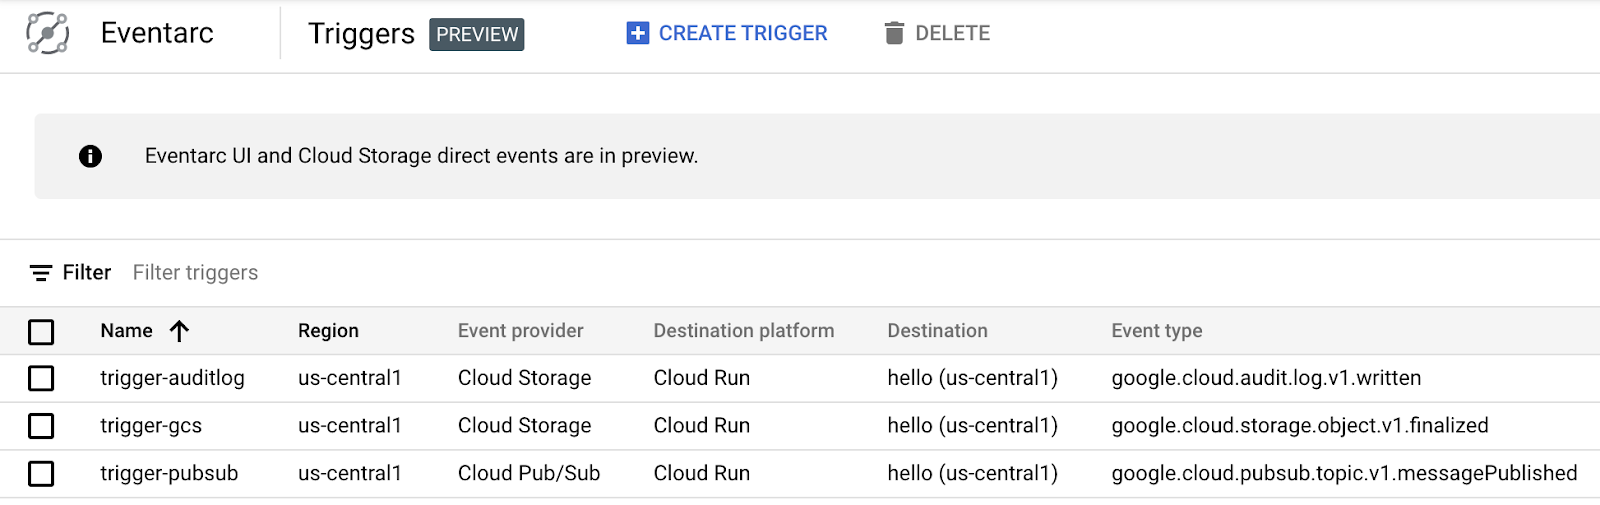Sort by the Region column header
This screenshot has width=1600, height=505.
click(328, 331)
